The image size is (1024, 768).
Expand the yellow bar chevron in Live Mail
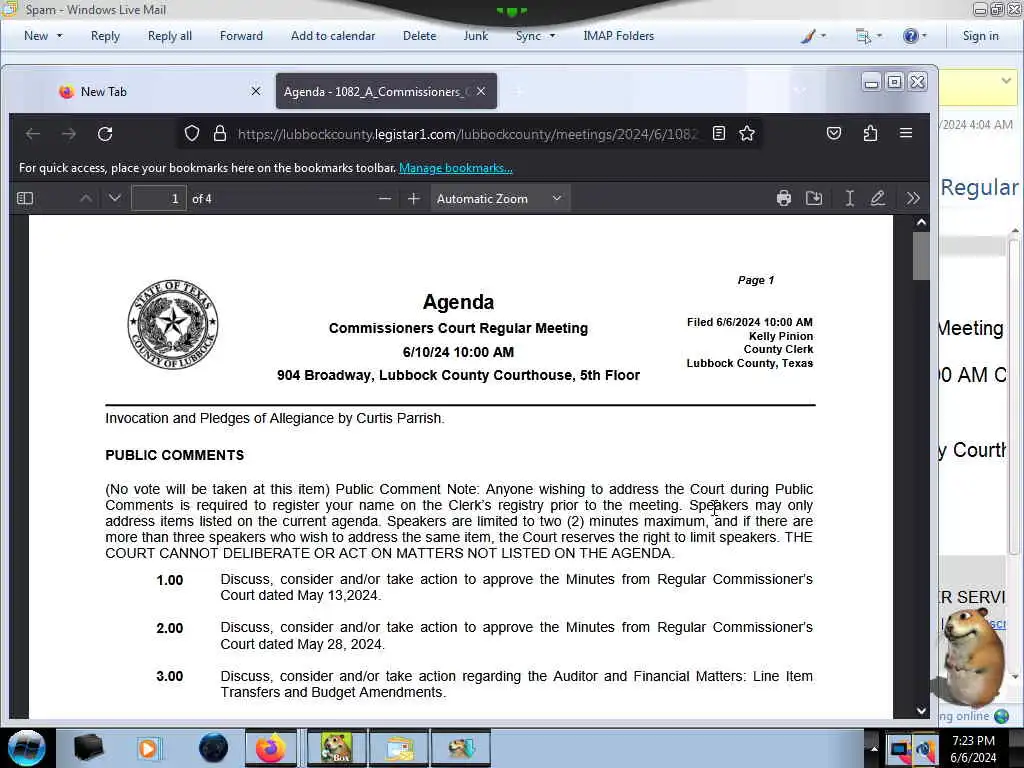pos(1006,81)
